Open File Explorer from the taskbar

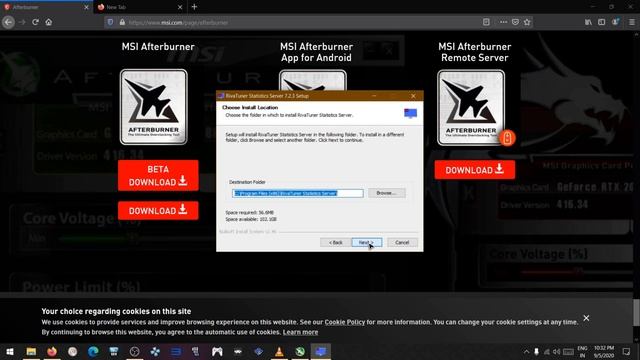(x=31, y=351)
